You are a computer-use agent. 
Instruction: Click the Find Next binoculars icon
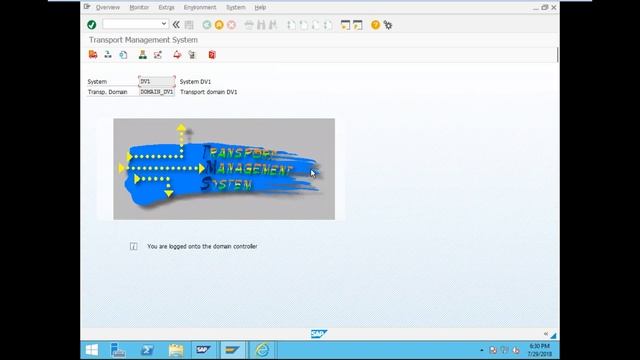coord(273,25)
